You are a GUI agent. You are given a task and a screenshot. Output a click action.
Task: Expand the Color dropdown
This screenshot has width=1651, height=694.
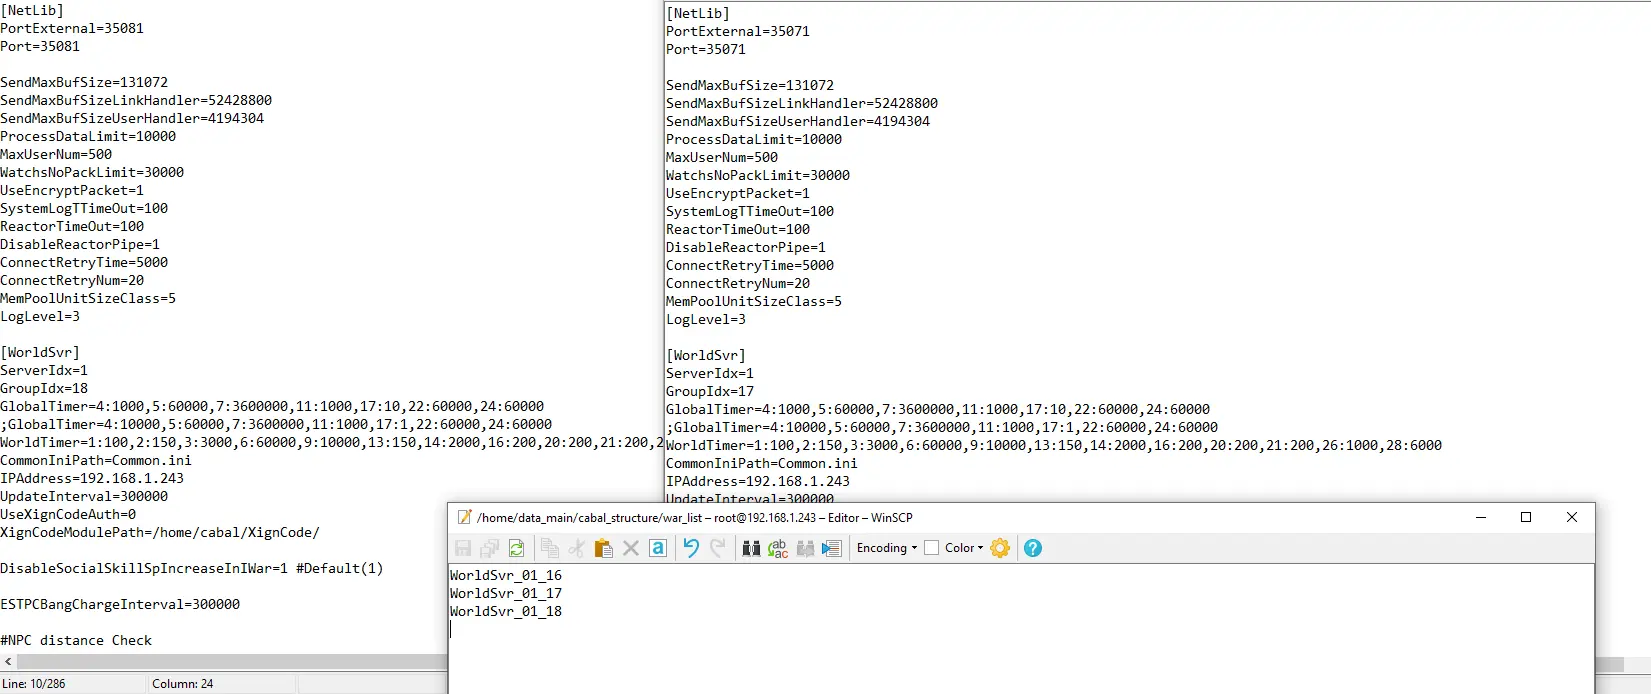point(964,548)
